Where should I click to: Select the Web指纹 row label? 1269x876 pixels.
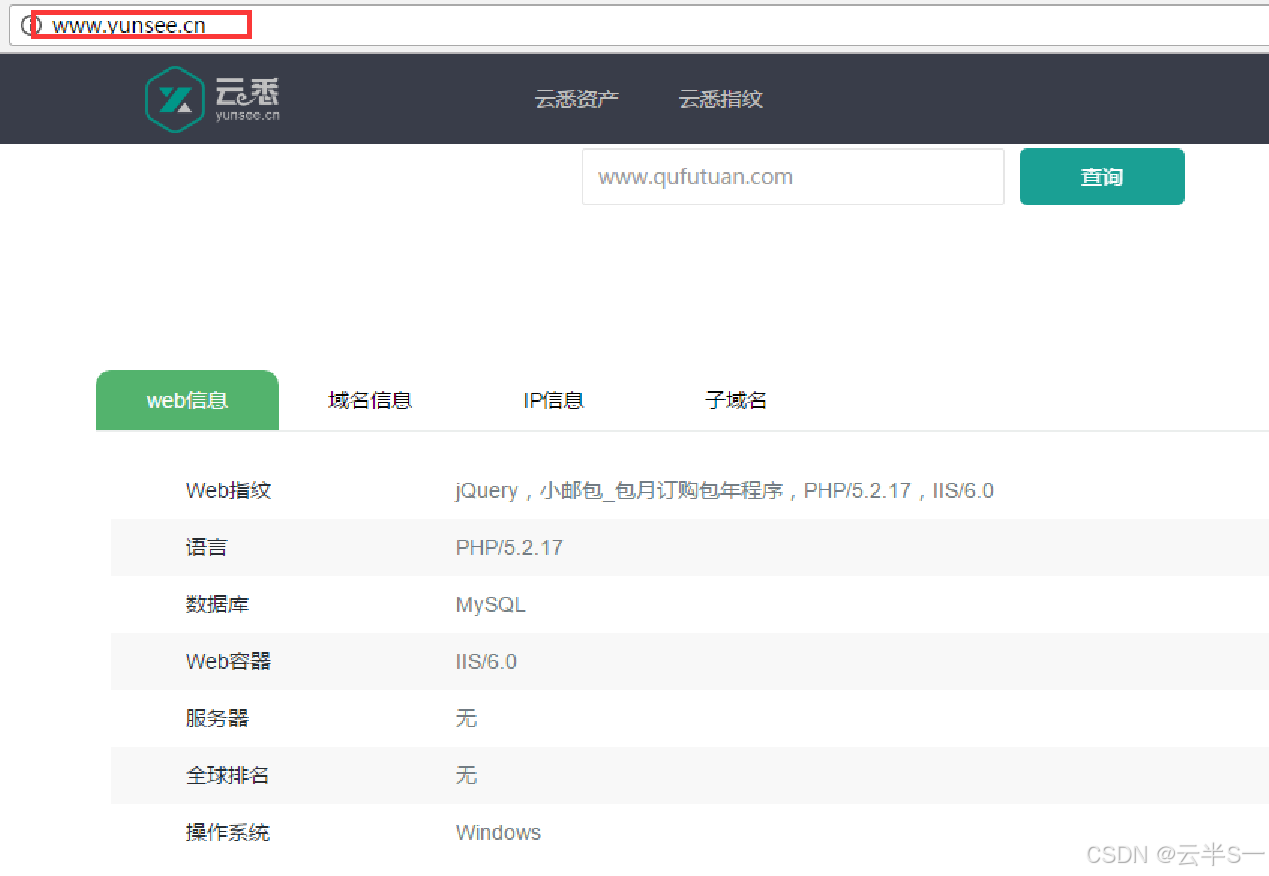click(x=228, y=491)
